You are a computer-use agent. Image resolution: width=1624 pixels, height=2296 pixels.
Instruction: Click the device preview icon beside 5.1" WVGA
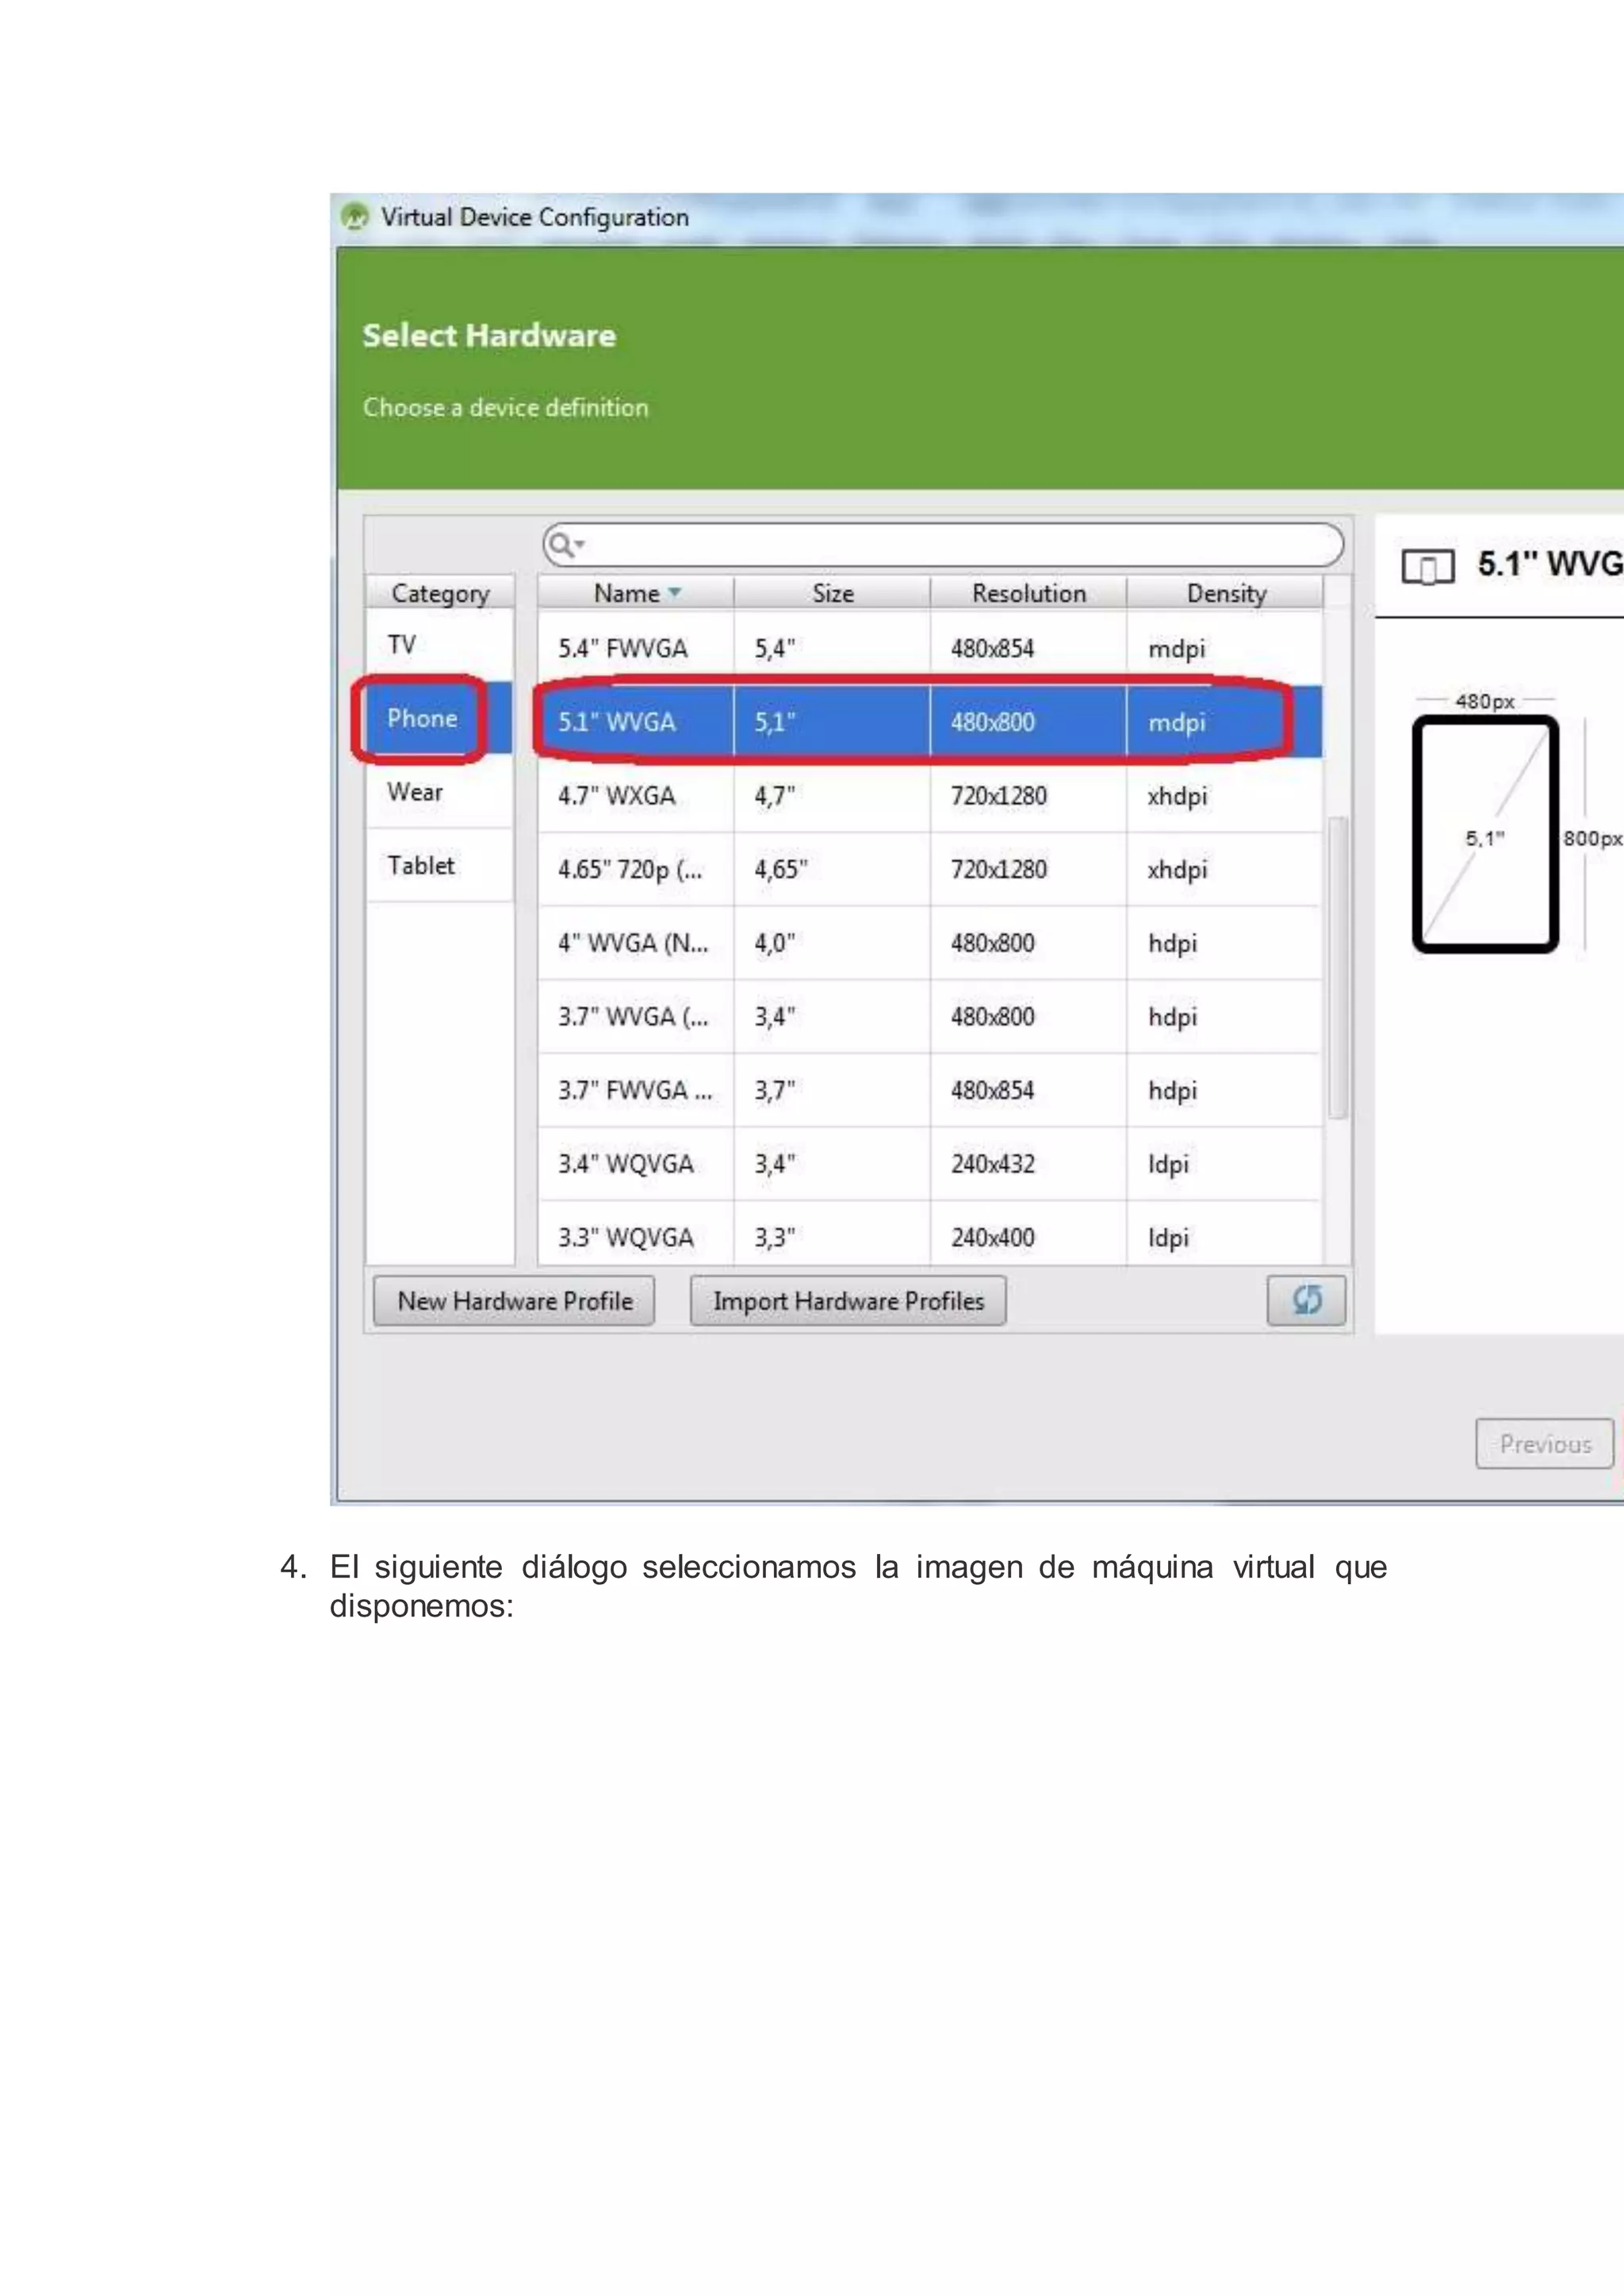pos(1427,567)
